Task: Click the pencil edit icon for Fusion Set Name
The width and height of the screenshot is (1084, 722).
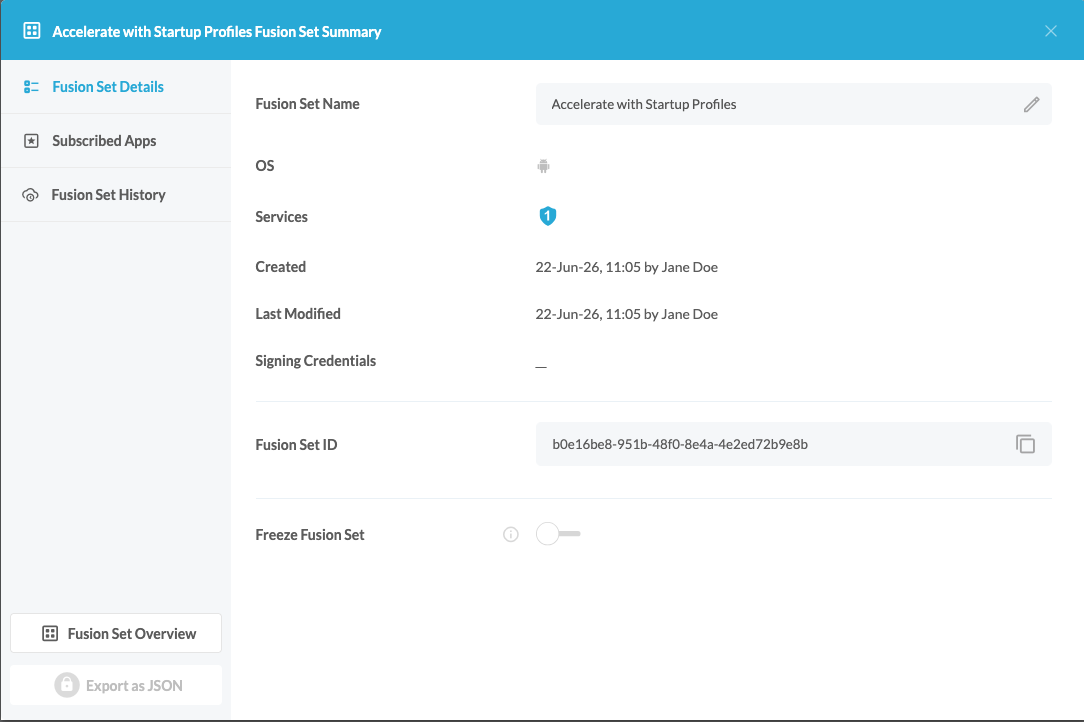Action: pyautogui.click(x=1031, y=104)
